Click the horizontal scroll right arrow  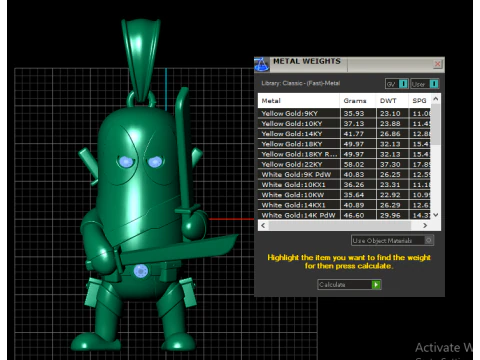pos(425,226)
